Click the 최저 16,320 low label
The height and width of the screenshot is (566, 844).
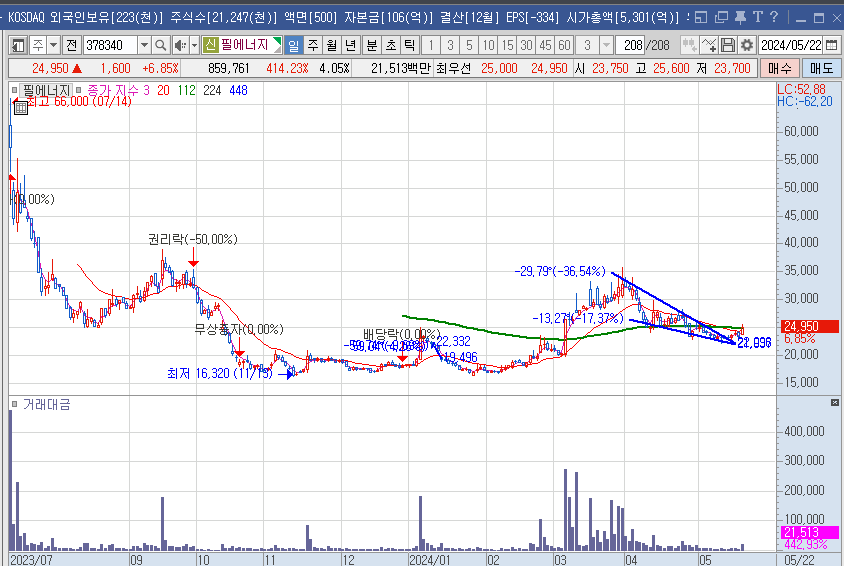point(220,373)
